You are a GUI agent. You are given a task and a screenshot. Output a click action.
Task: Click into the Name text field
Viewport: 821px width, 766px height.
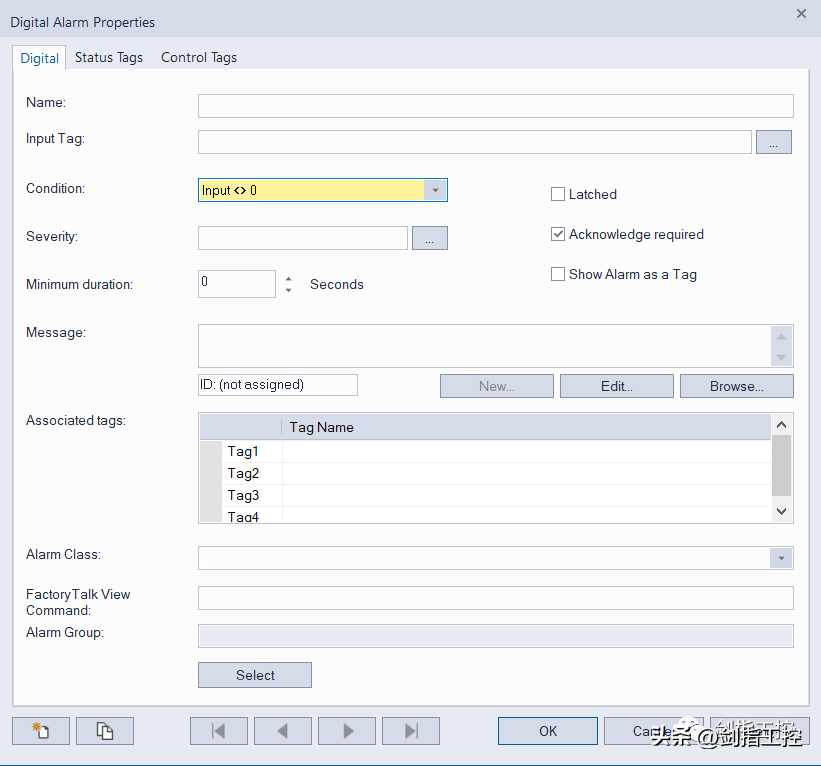point(495,106)
